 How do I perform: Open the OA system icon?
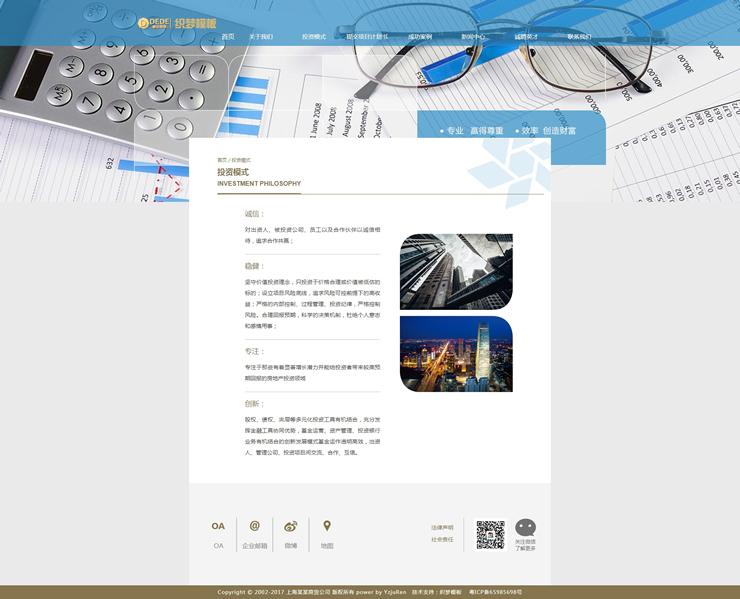point(218,526)
